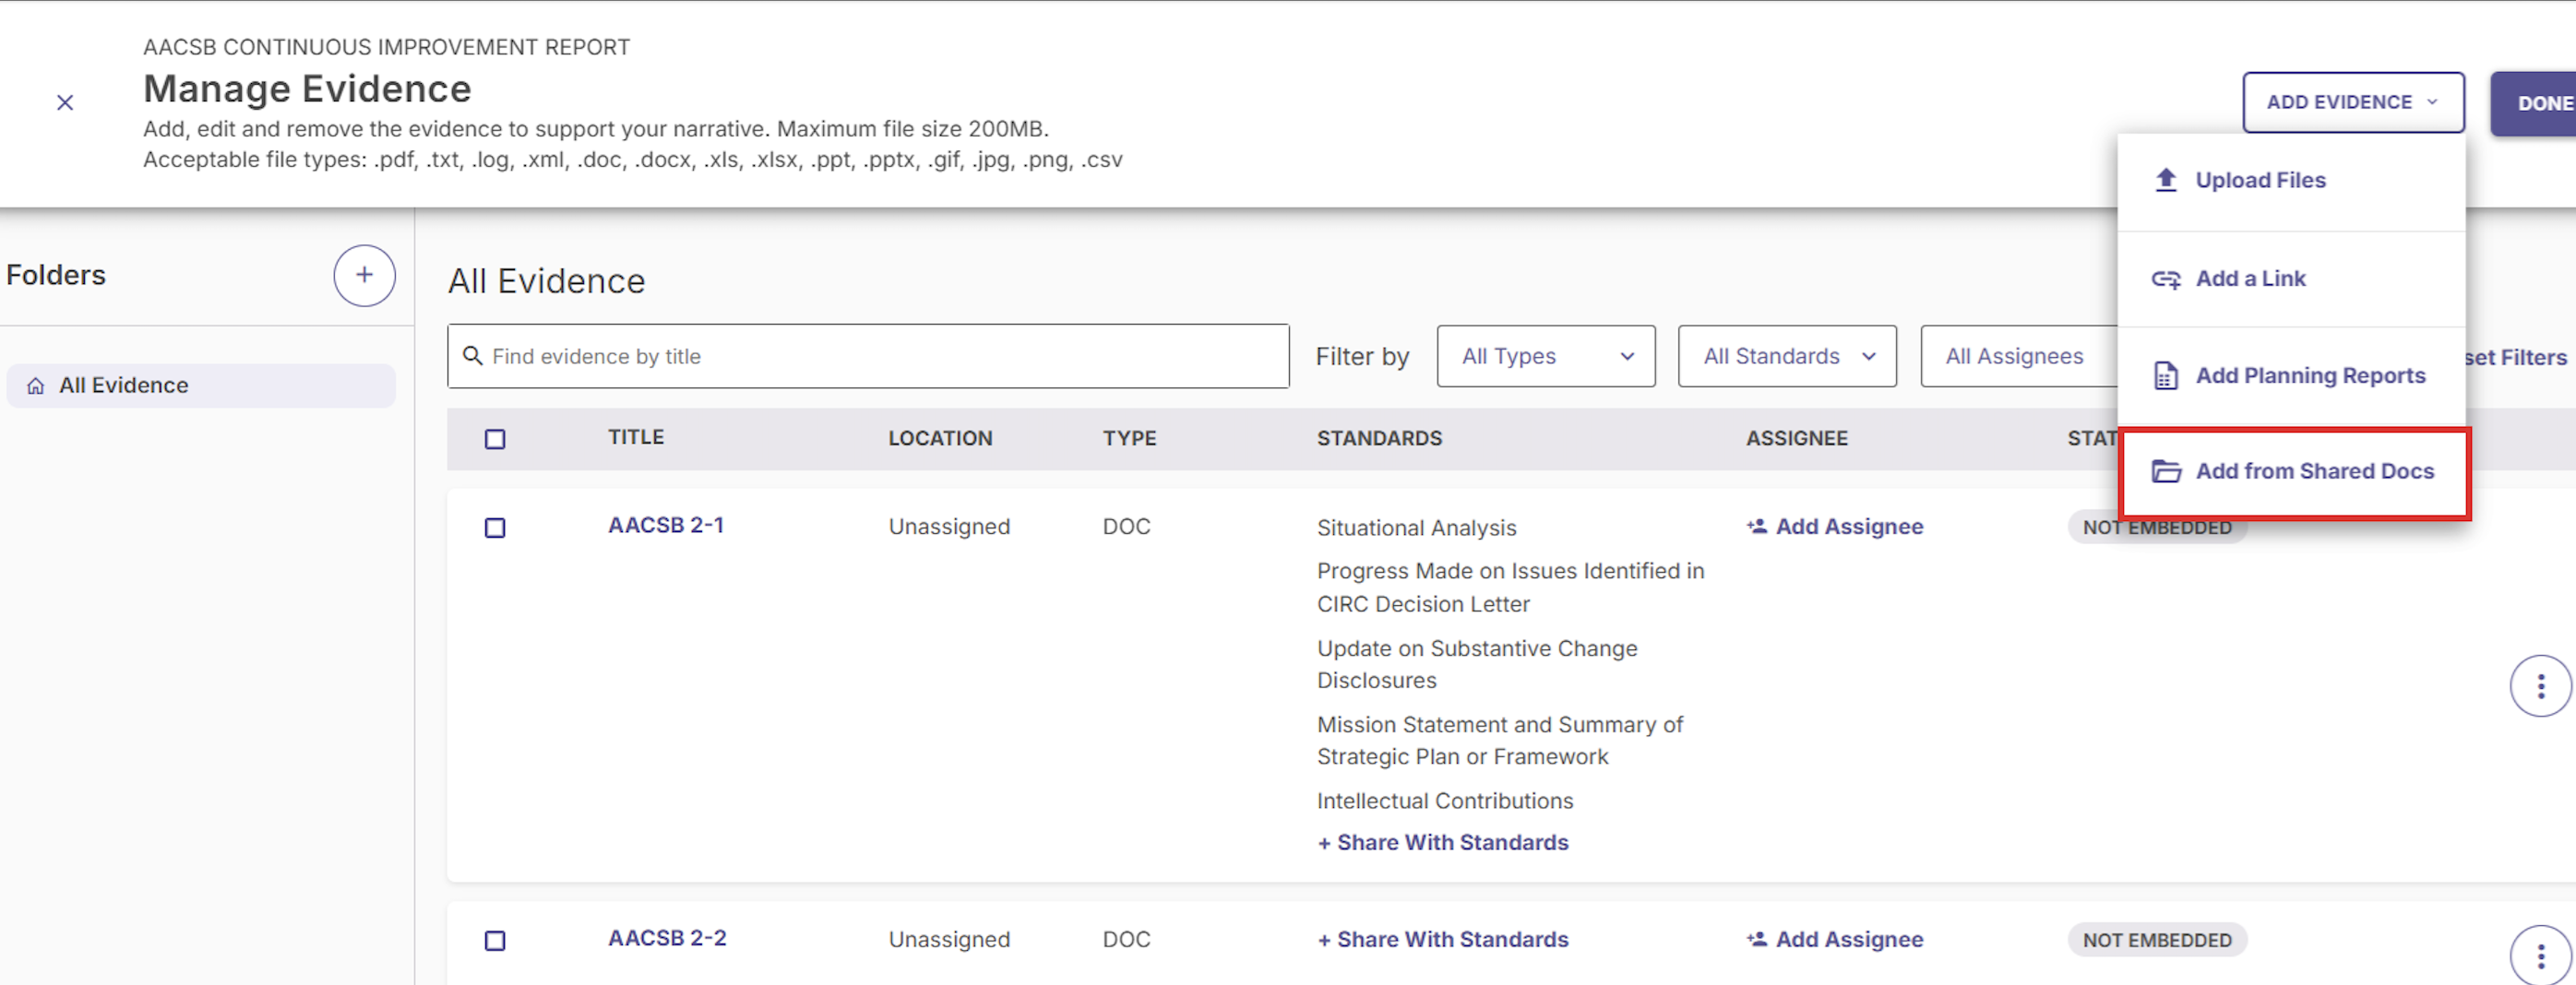Open the All Assignees filter
Screen dimensions: 2576x985
pyautogui.click(x=2019, y=356)
